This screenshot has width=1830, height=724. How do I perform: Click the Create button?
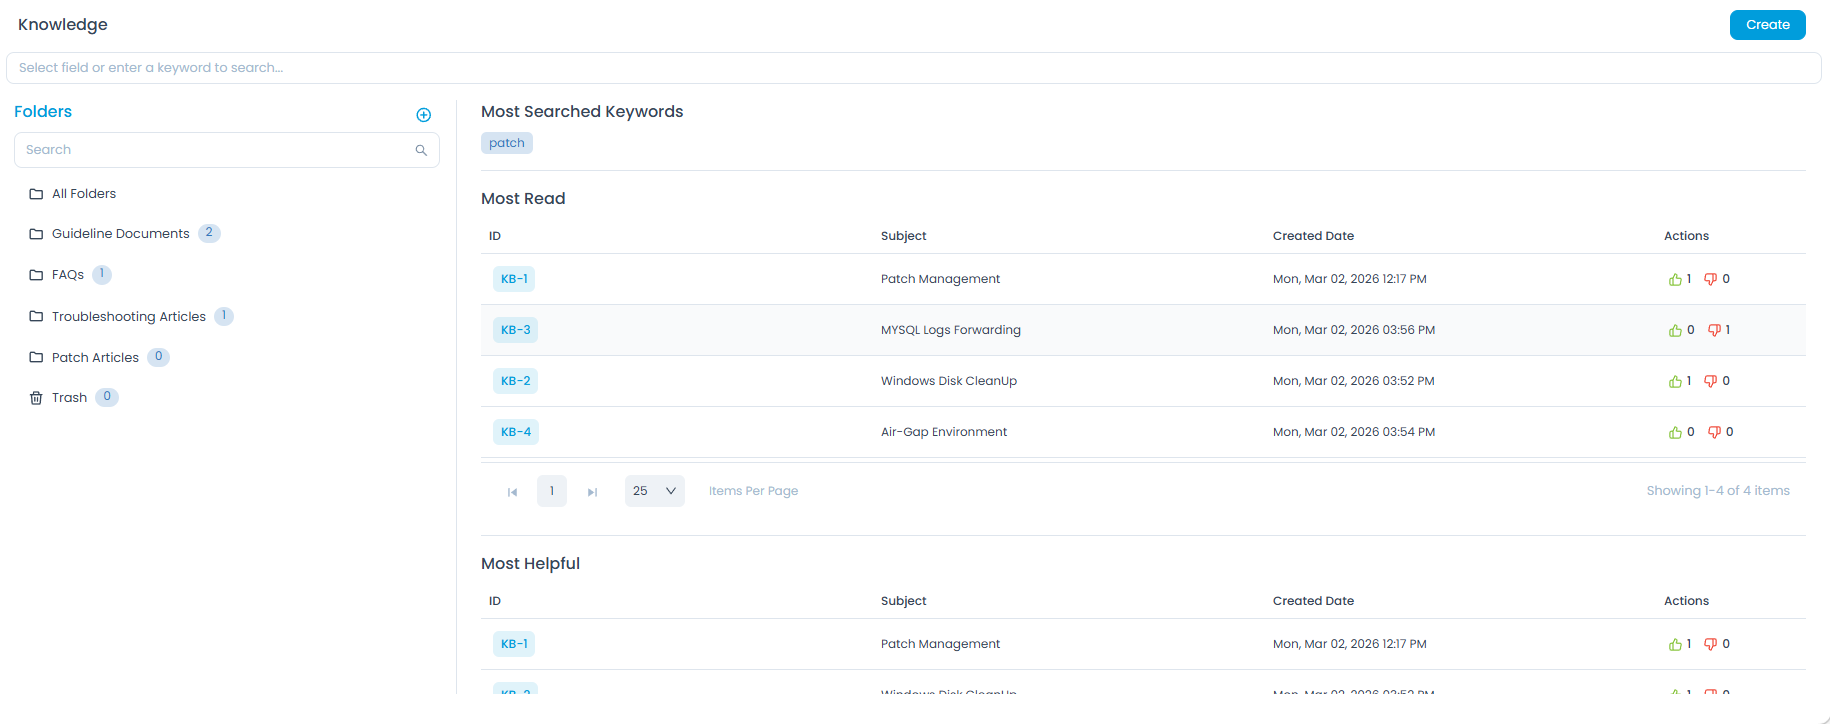1767,25
